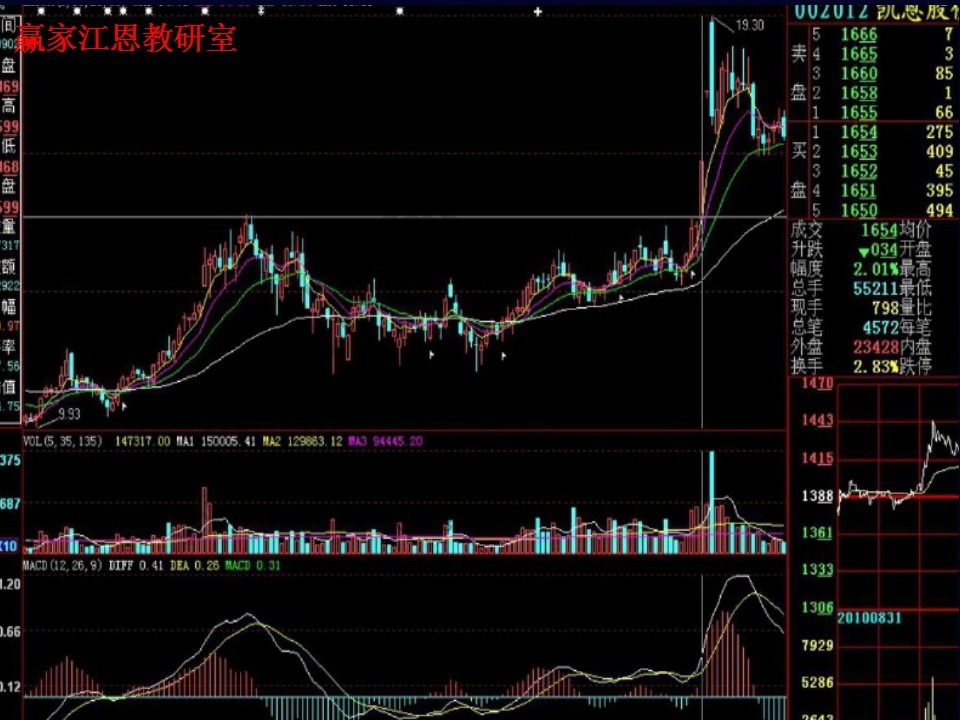Image resolution: width=960 pixels, height=720 pixels.
Task: Select the buy level 5 price 1650
Action: (x=858, y=210)
